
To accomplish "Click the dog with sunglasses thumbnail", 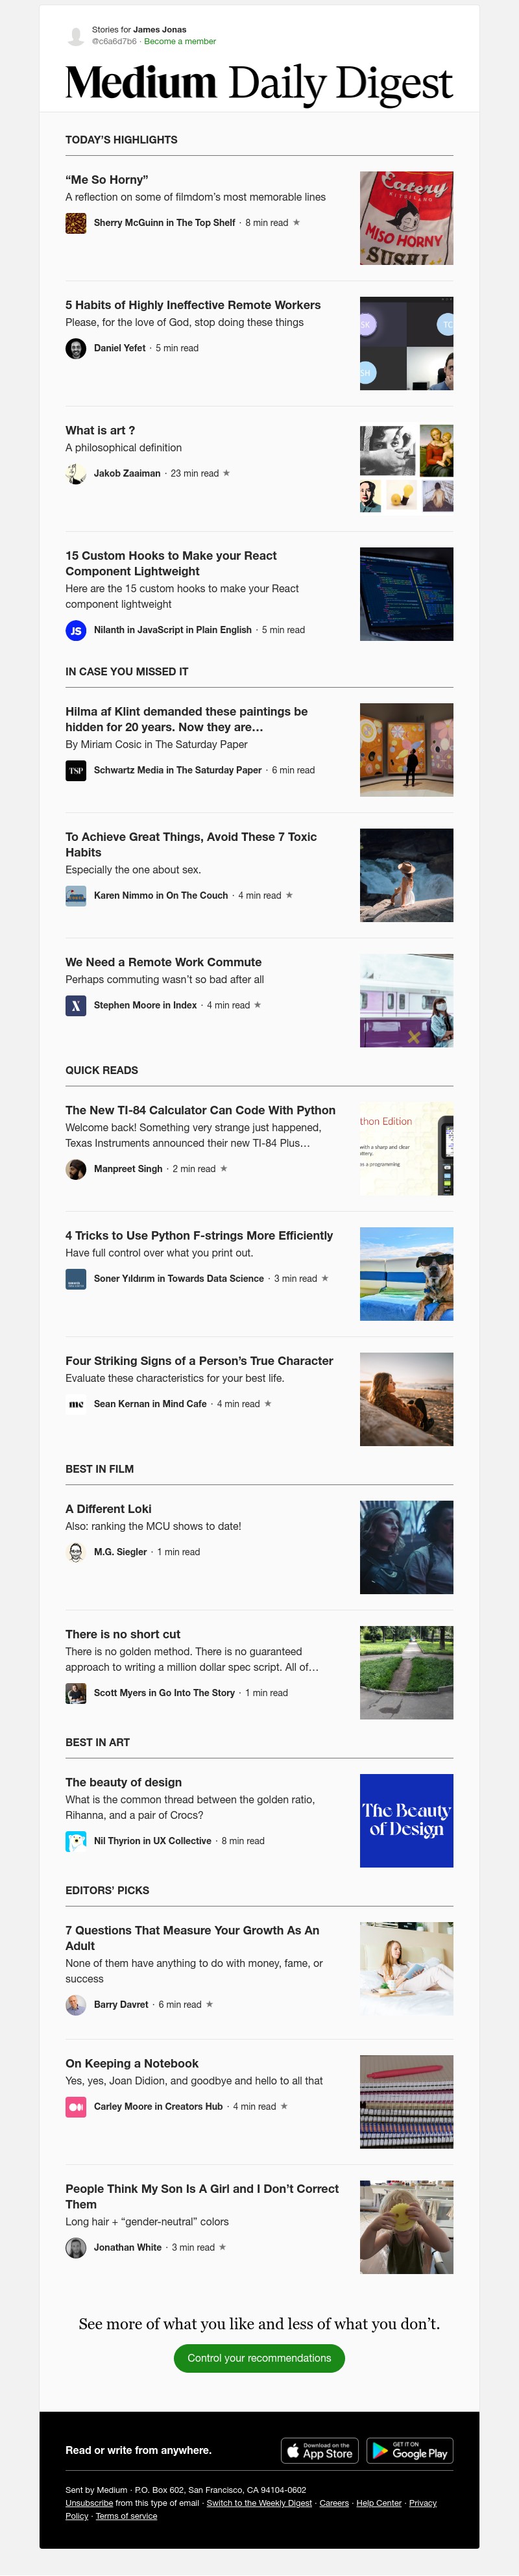I will pos(406,1274).
